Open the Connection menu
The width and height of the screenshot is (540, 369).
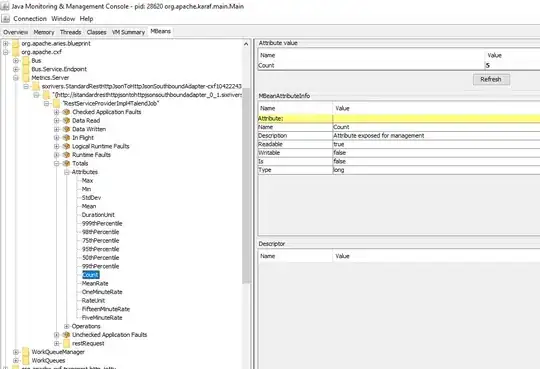coord(30,19)
